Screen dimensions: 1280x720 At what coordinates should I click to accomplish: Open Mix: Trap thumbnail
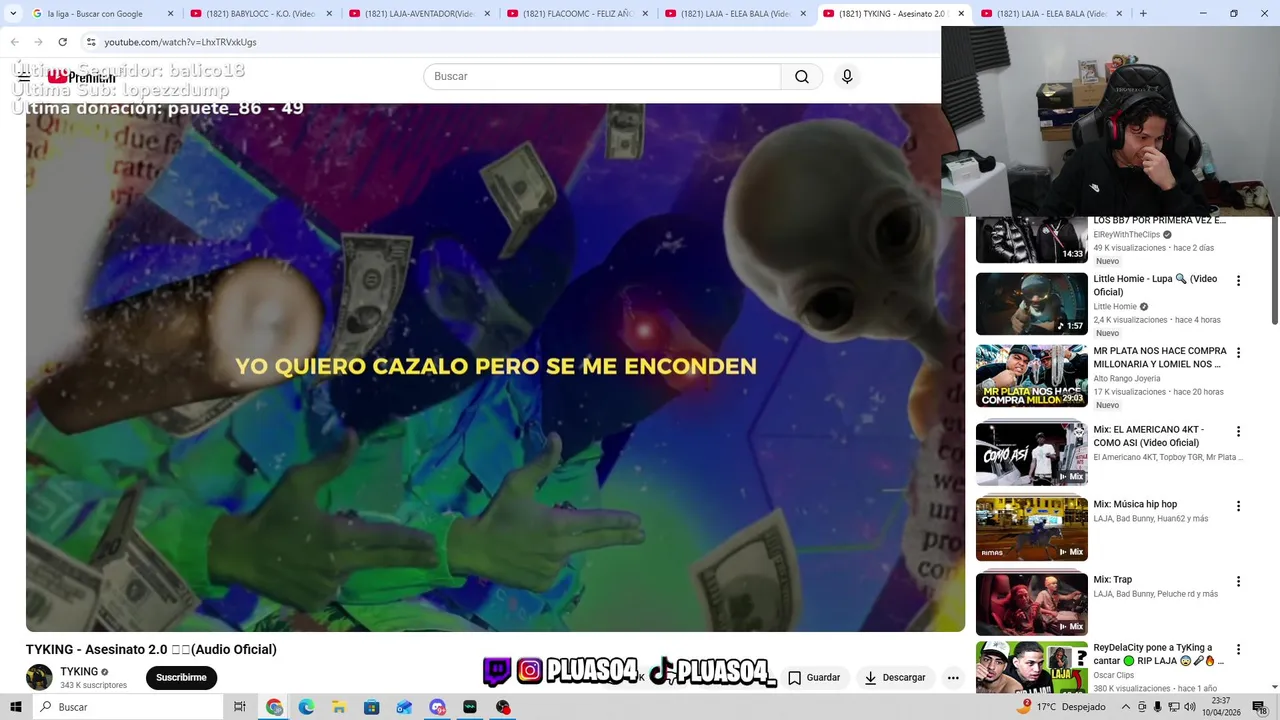[1031, 604]
